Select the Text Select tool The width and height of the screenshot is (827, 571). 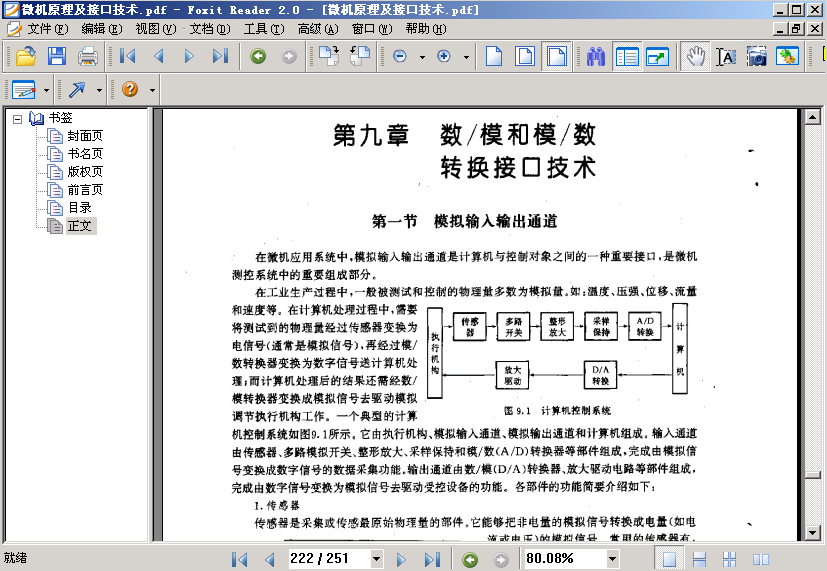point(726,56)
